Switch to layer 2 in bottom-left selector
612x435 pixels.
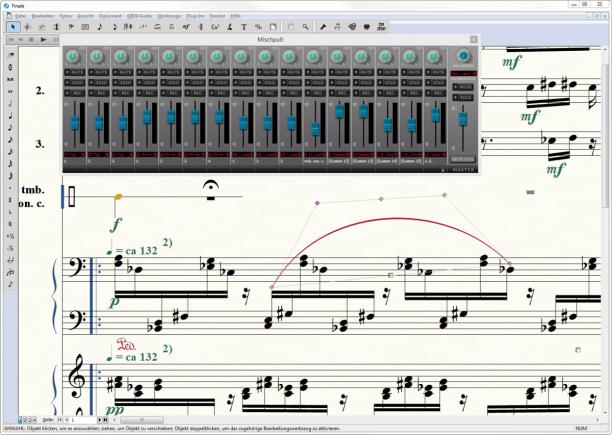pos(25,420)
